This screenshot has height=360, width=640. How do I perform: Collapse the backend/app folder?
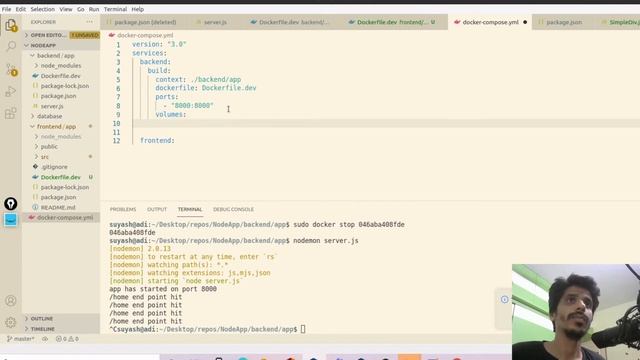tap(61, 56)
